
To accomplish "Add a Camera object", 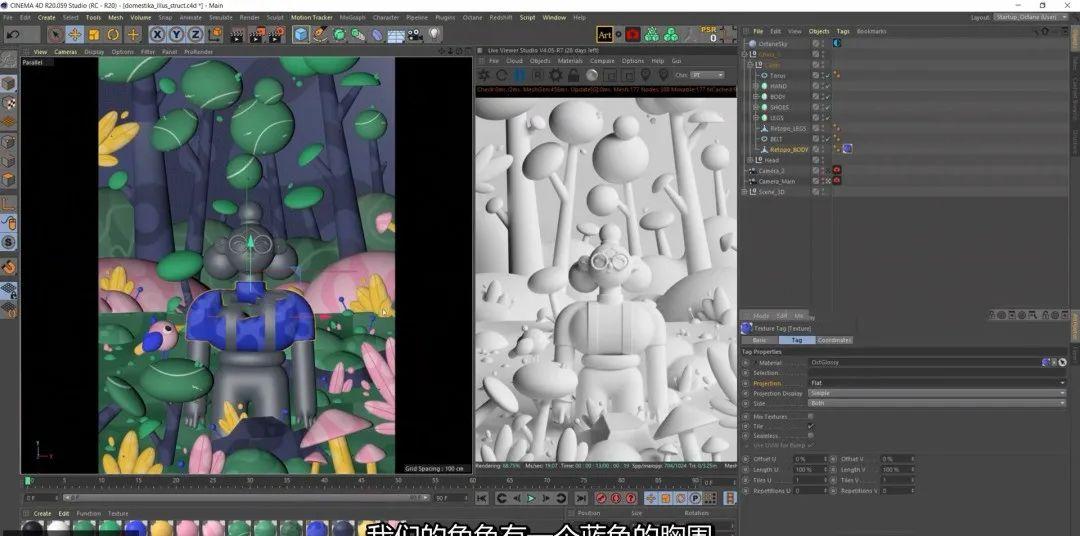I will coord(415,34).
